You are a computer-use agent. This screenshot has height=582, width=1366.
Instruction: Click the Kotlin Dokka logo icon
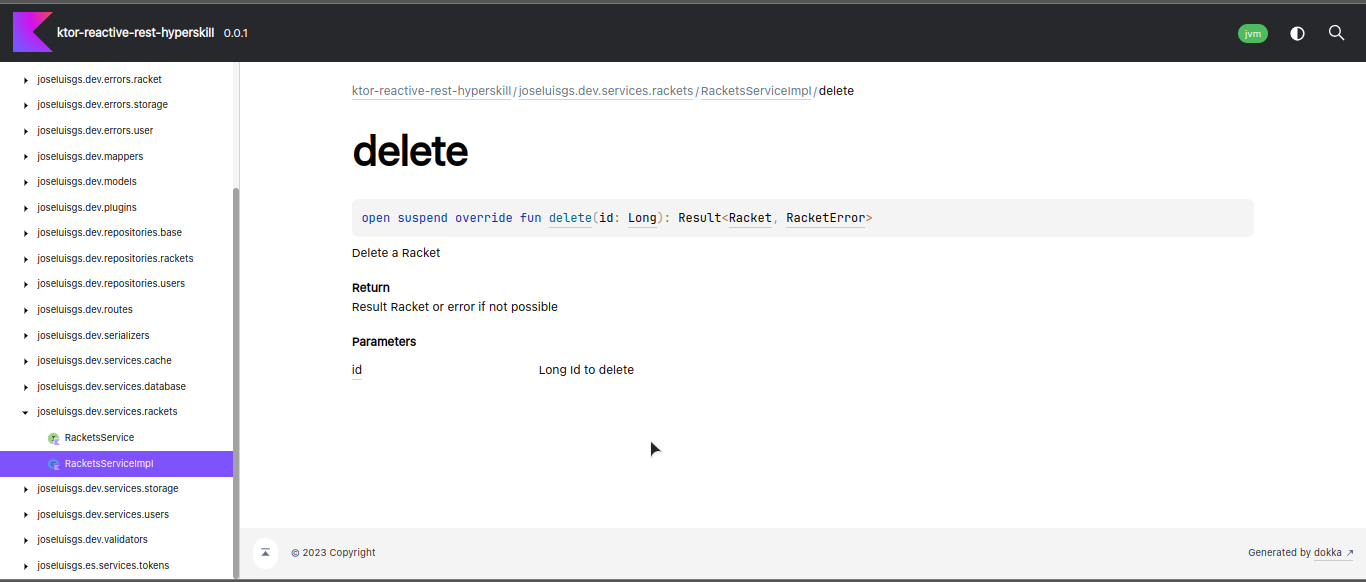(32, 32)
